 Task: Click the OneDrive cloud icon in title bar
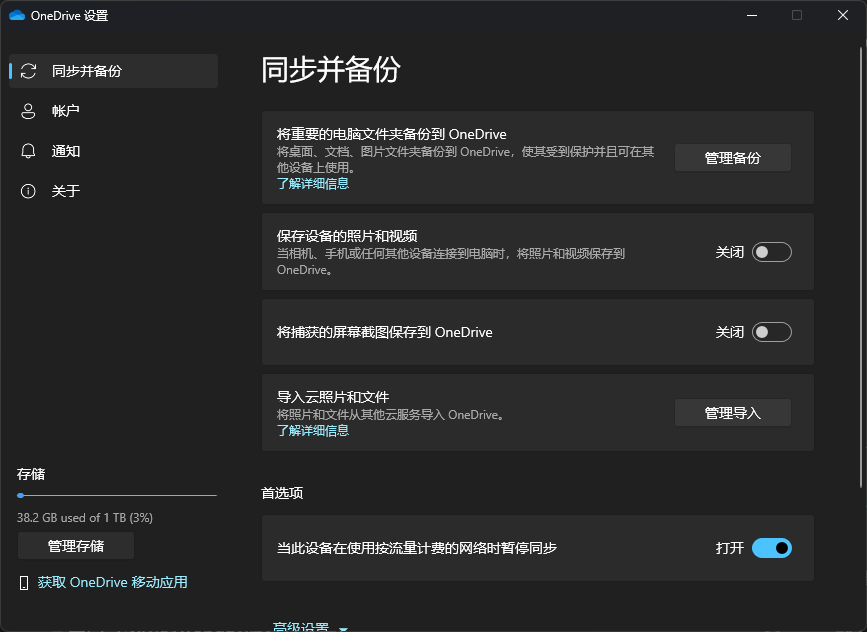tap(17, 15)
